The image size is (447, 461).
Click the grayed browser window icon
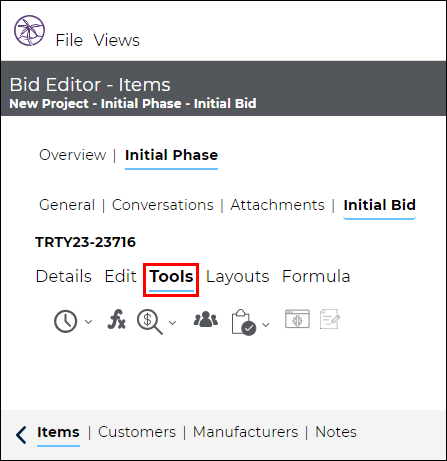point(297,319)
